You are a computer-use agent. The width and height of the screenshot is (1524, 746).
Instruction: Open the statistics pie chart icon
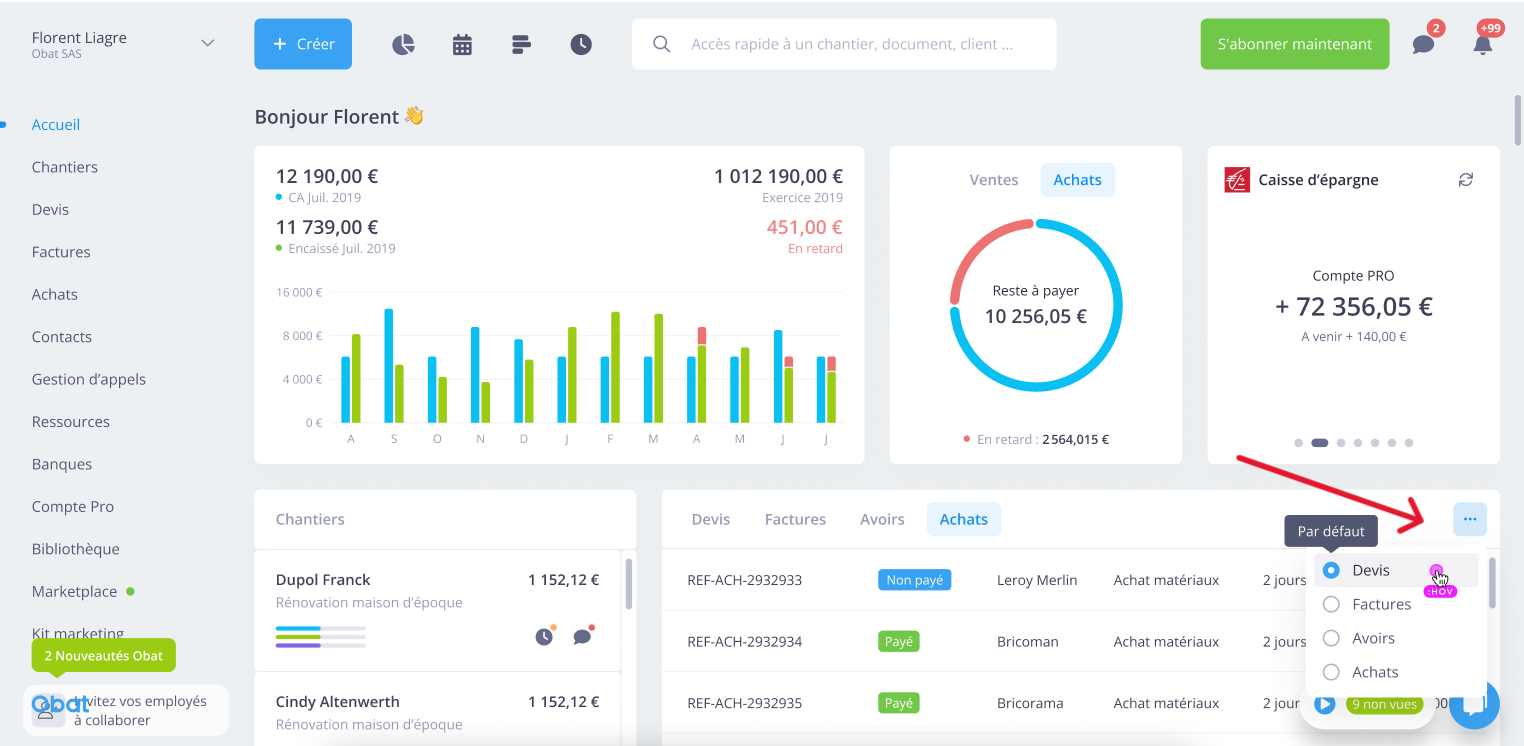pos(403,44)
